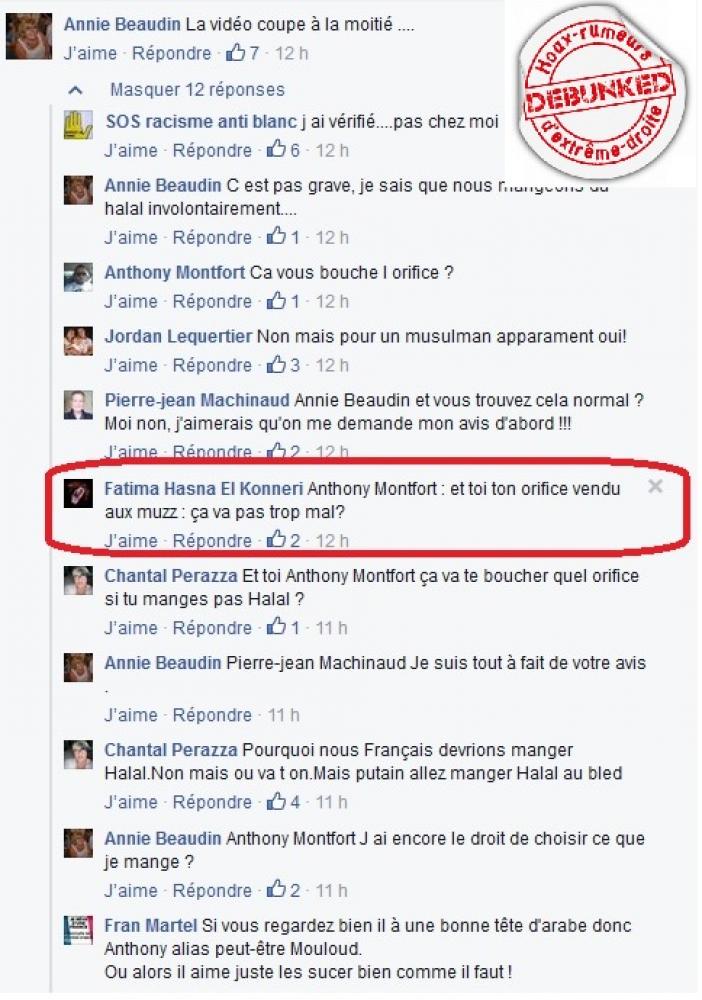Open Anthony Montfort's profile picture

click(78, 277)
